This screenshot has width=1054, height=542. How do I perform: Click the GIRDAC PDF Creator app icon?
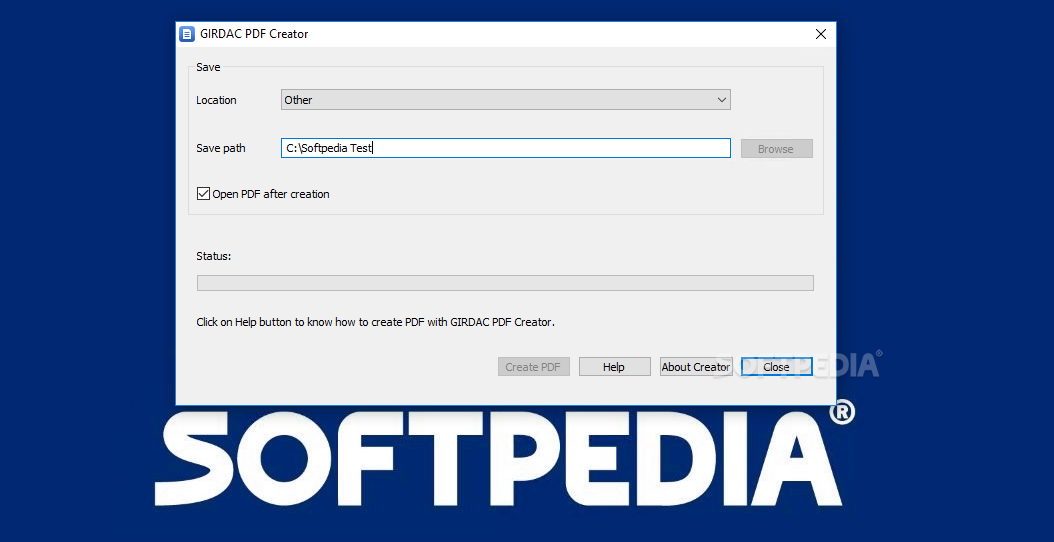pos(187,34)
